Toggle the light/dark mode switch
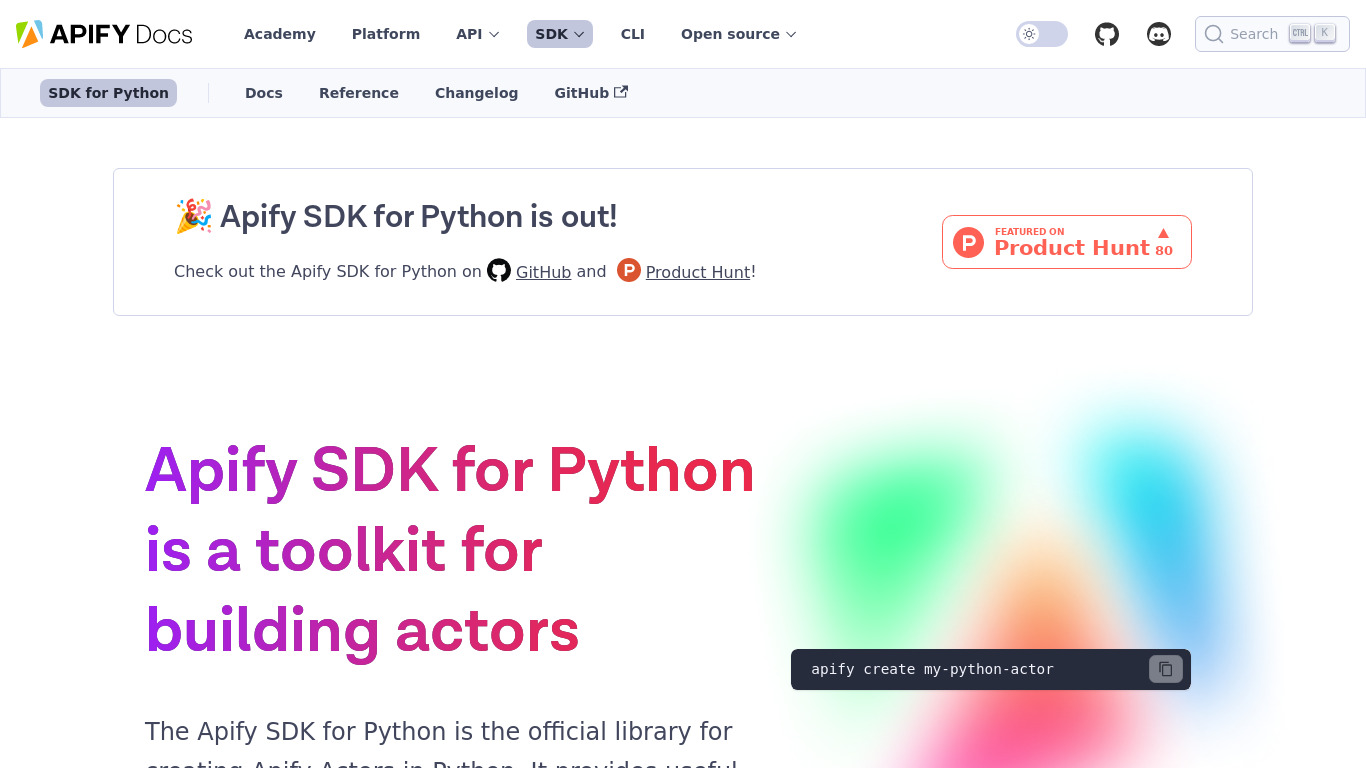 coord(1042,34)
